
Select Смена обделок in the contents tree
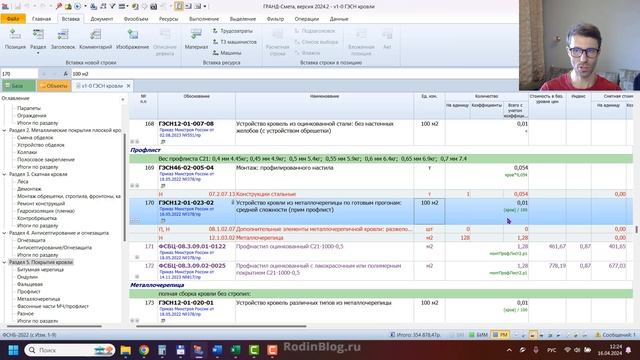[35, 138]
